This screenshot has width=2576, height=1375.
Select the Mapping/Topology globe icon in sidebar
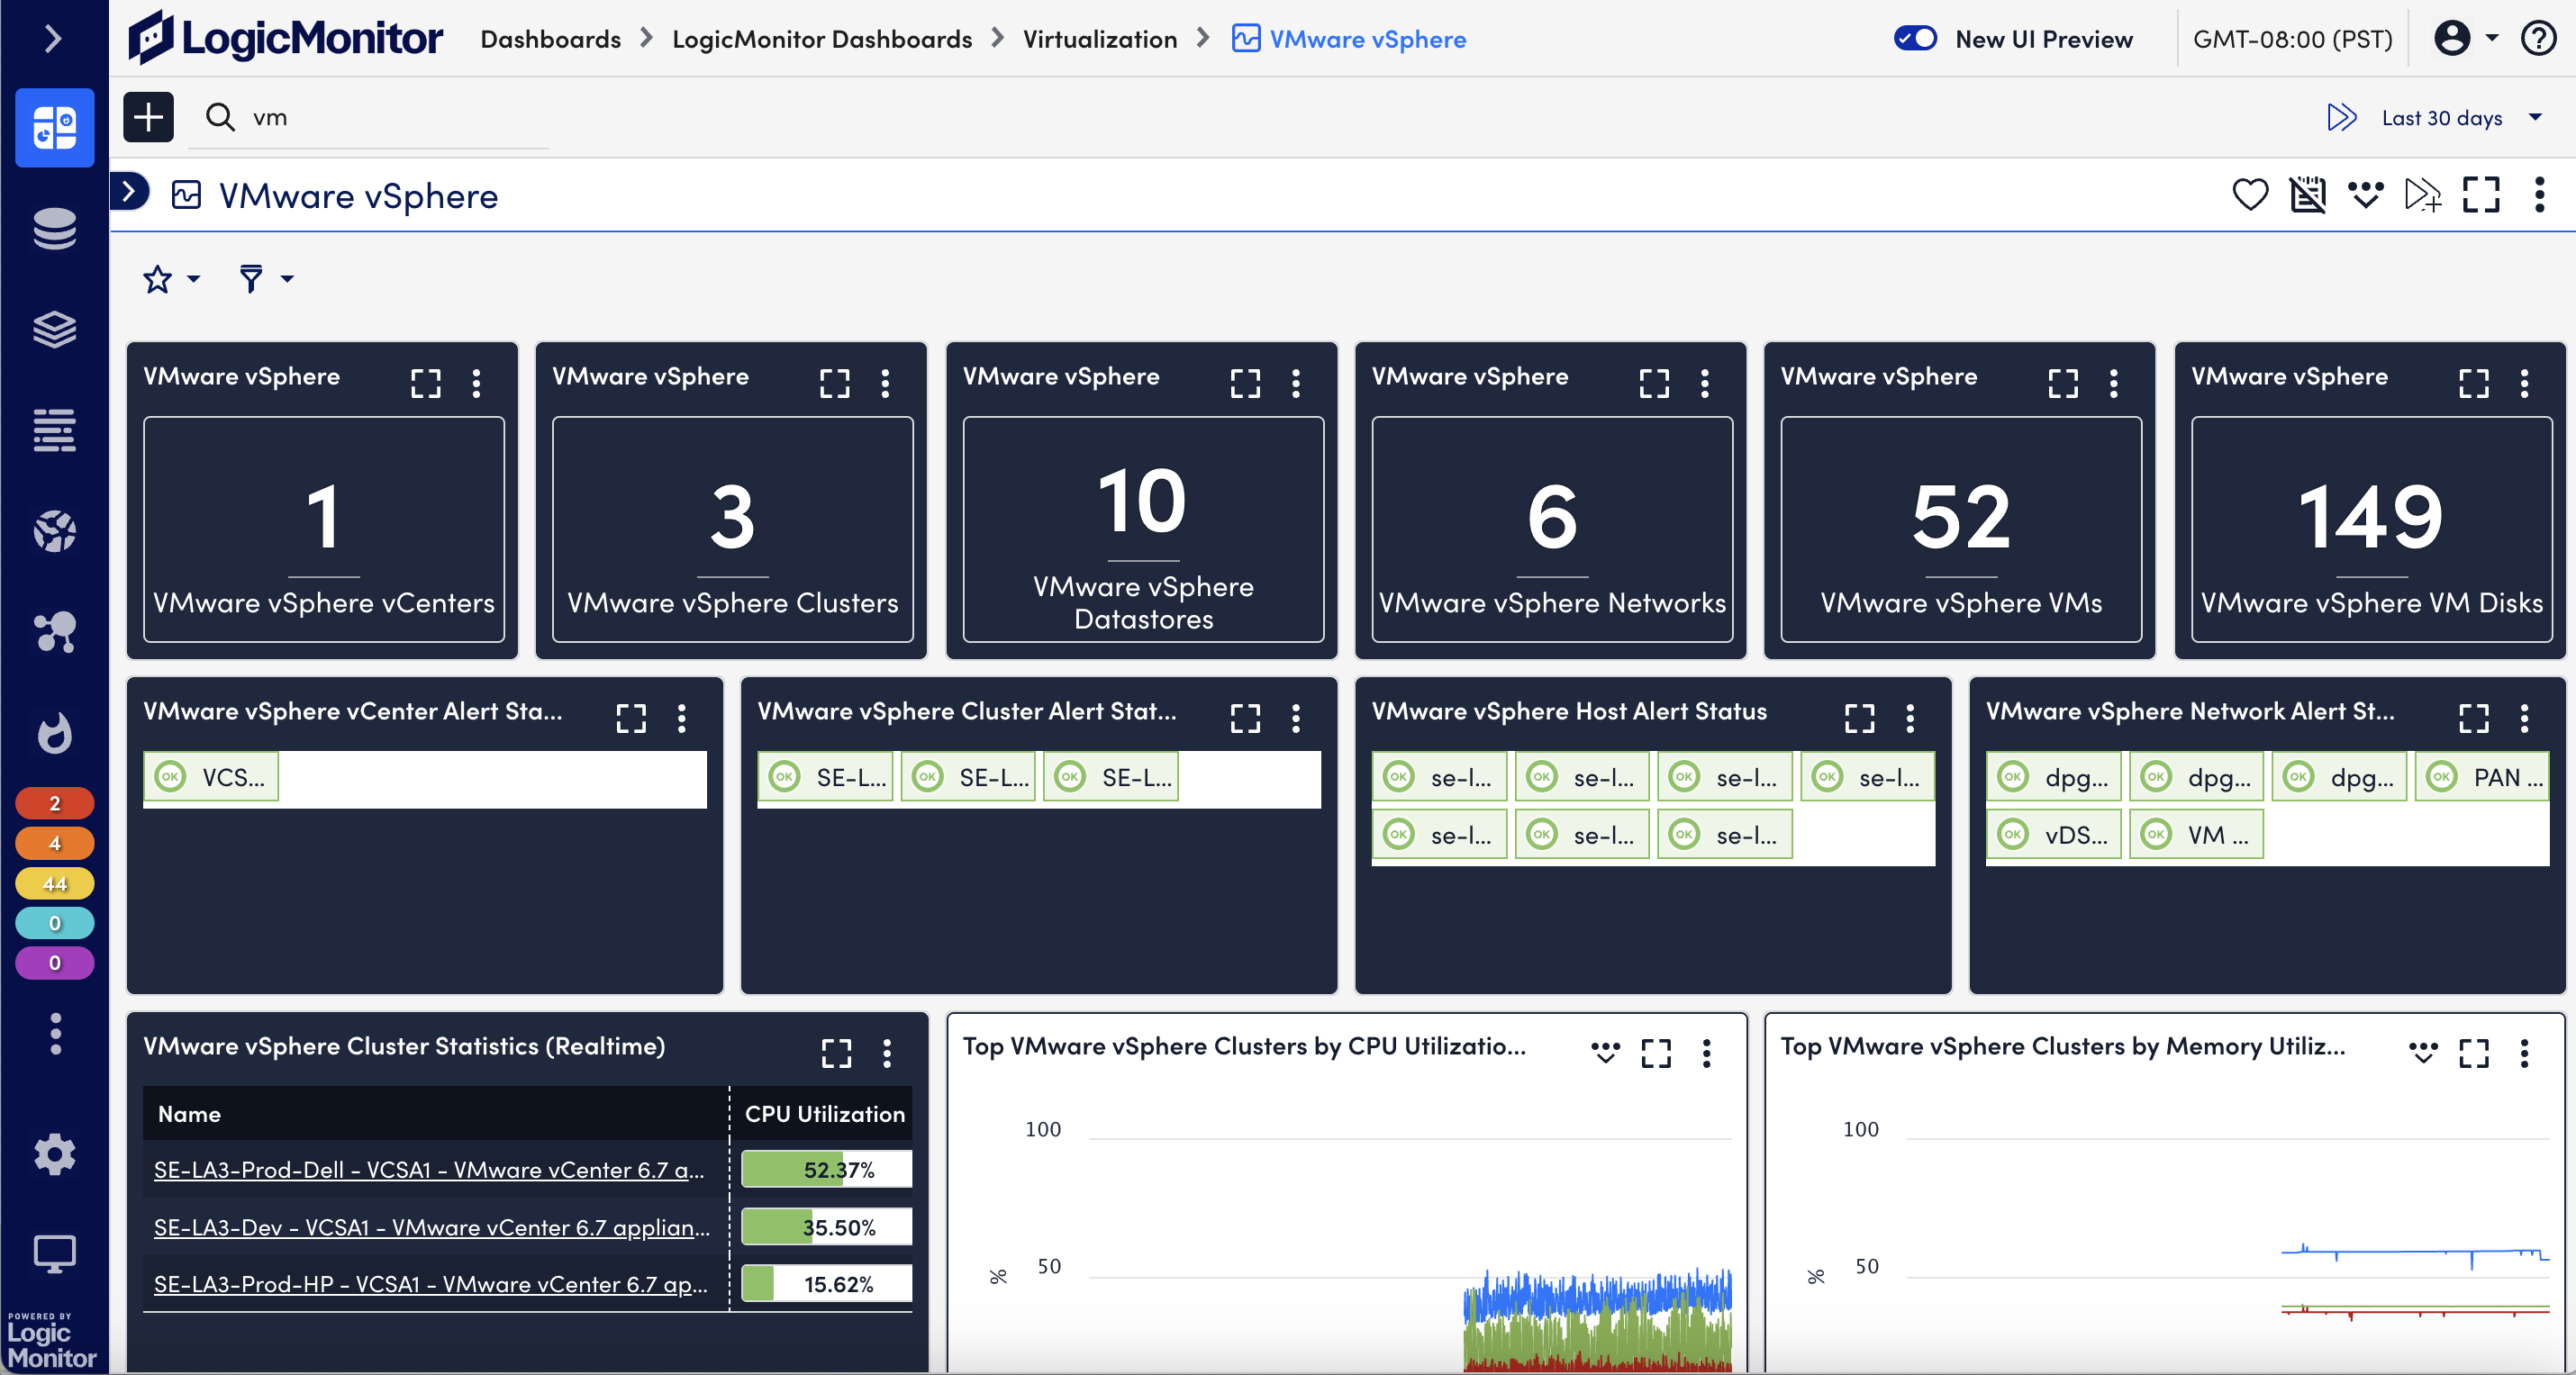click(55, 531)
